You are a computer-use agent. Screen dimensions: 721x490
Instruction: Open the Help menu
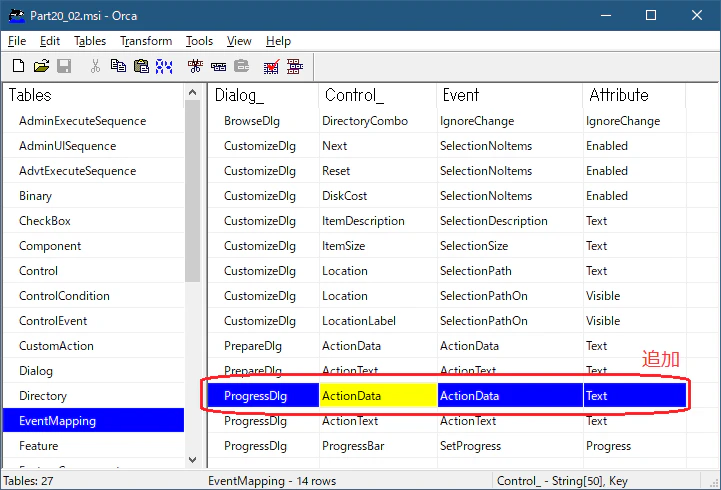(278, 41)
